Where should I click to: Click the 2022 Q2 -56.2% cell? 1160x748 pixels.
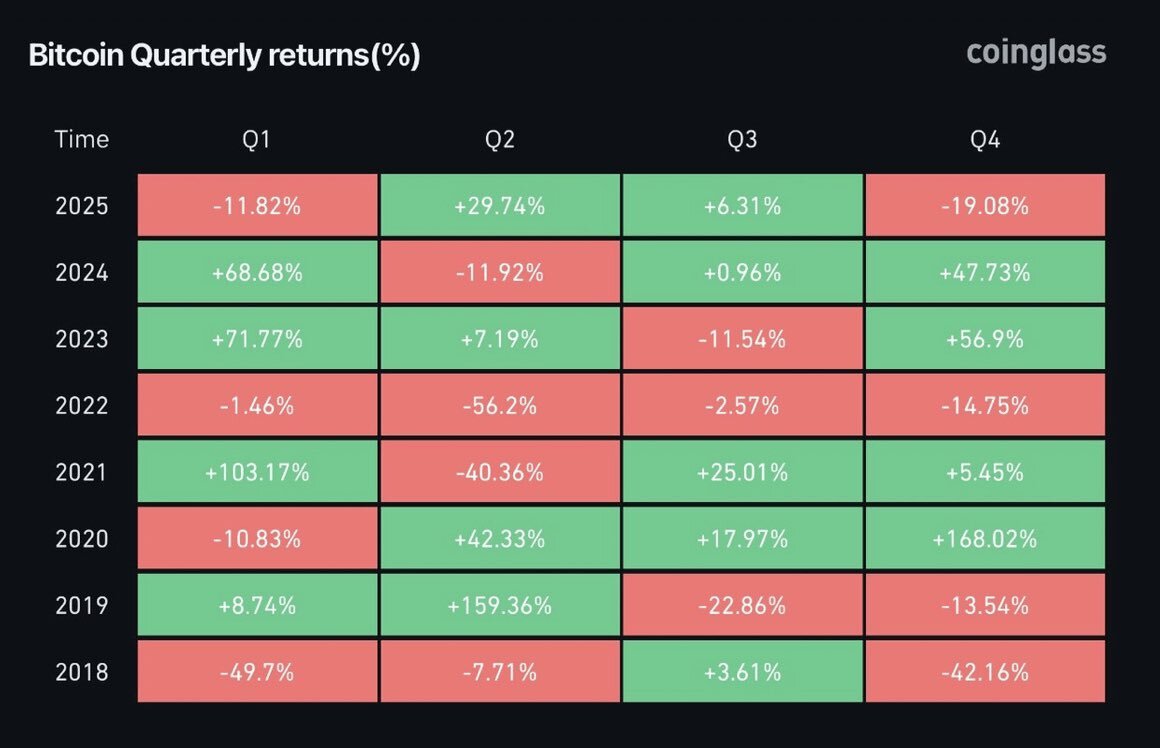coord(500,405)
